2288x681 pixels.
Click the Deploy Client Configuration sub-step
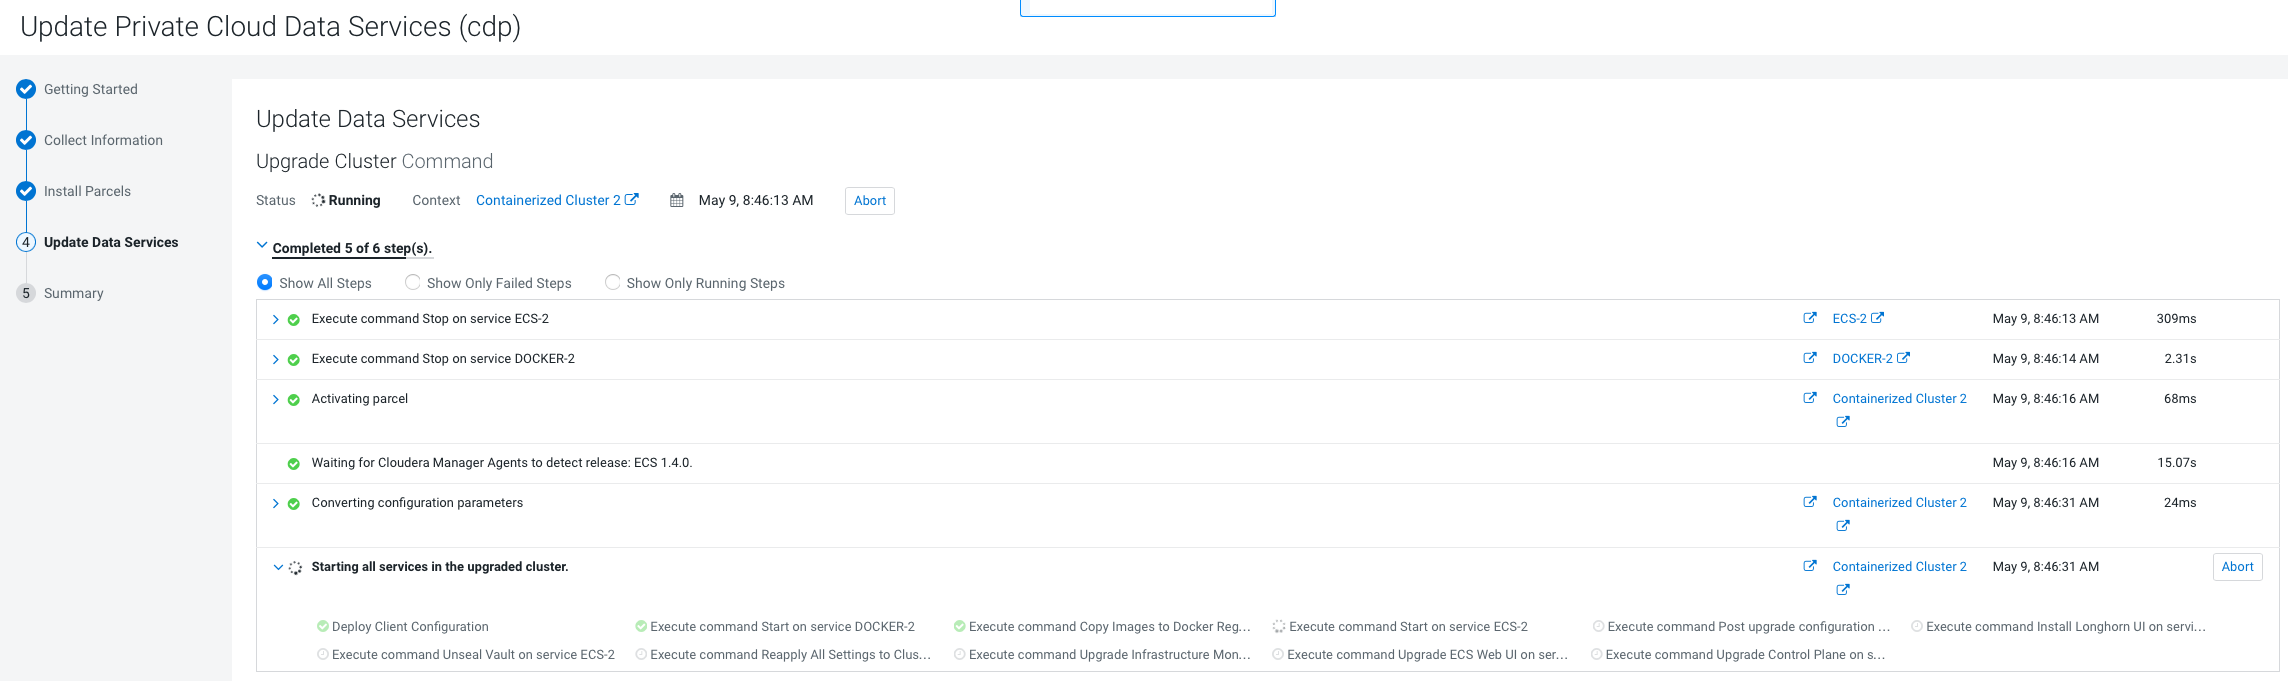pyautogui.click(x=410, y=627)
